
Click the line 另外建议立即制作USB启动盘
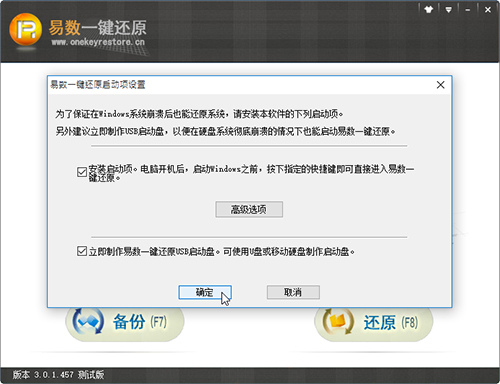[225, 131]
